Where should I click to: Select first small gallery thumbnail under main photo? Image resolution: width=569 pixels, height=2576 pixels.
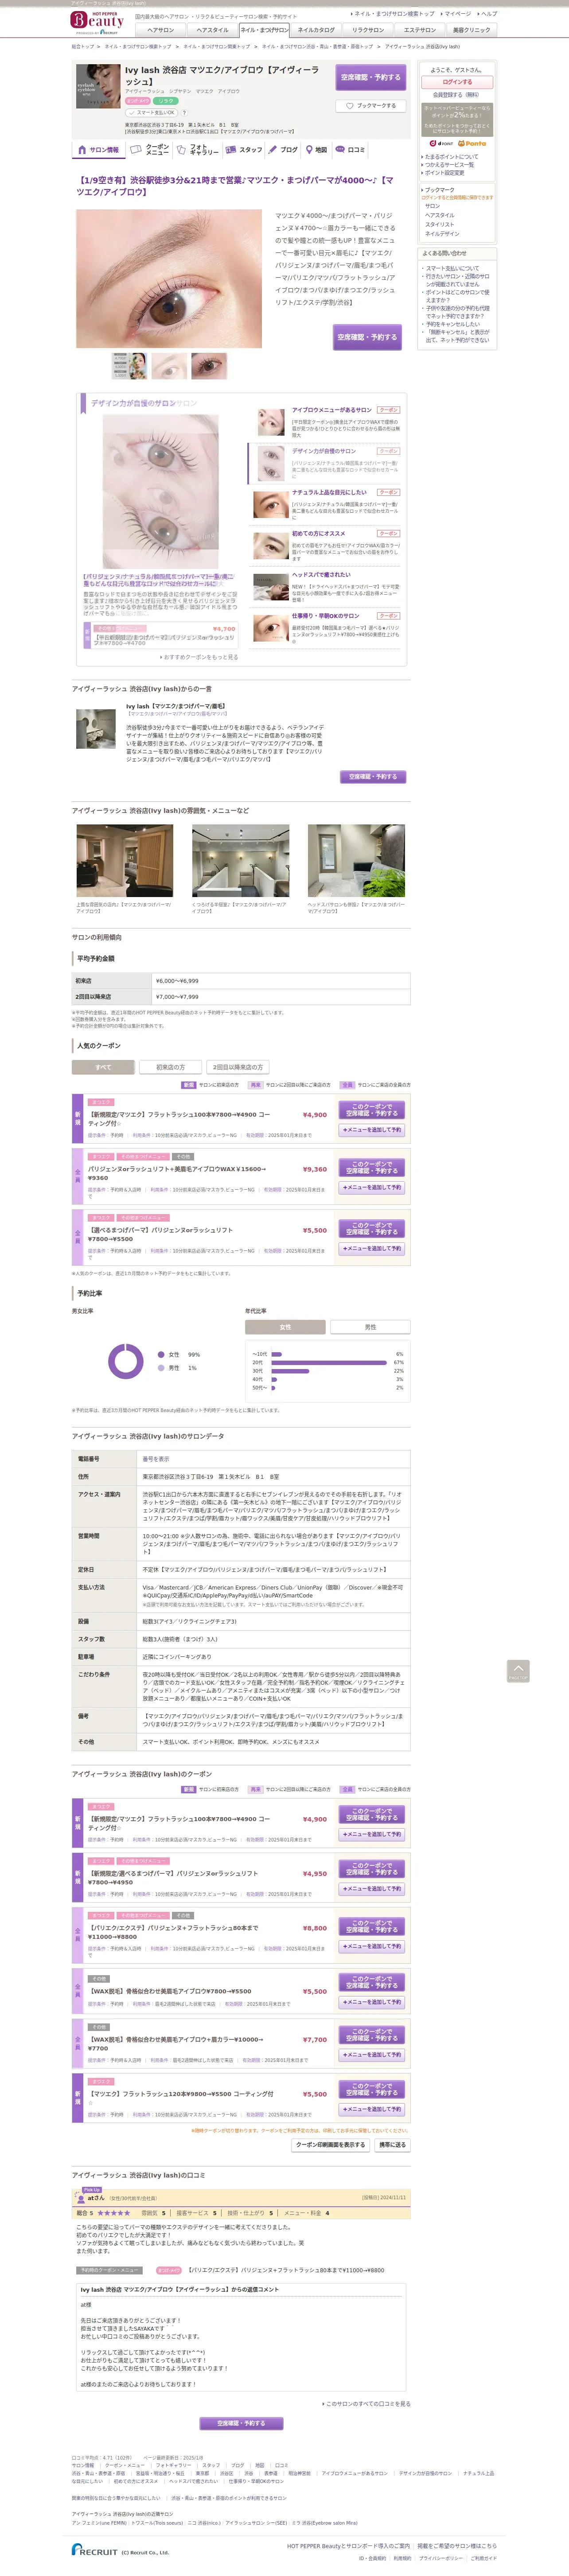[129, 366]
